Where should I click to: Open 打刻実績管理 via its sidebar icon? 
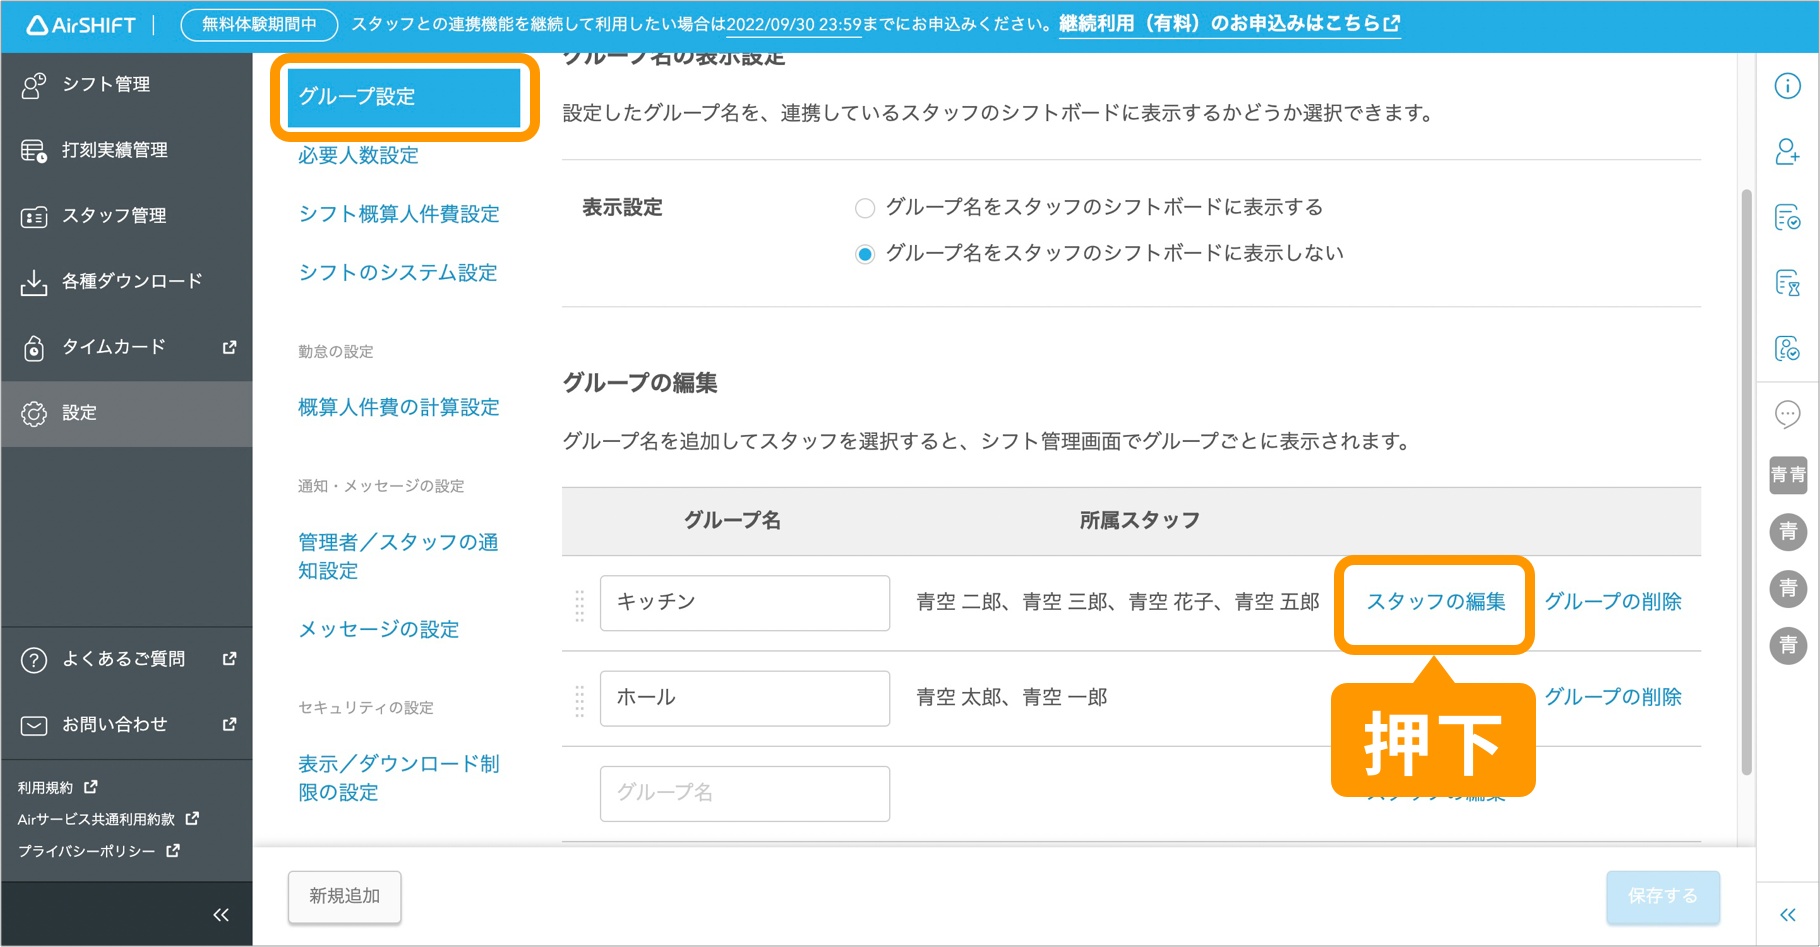click(x=33, y=150)
